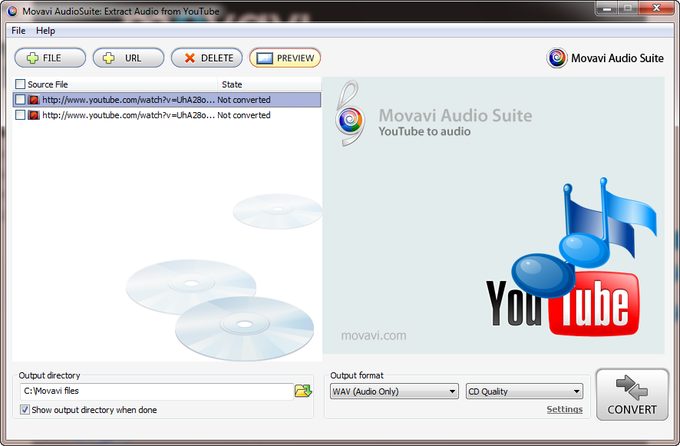This screenshot has width=680, height=446.
Task: Open the PREVIEW button
Action: click(285, 58)
